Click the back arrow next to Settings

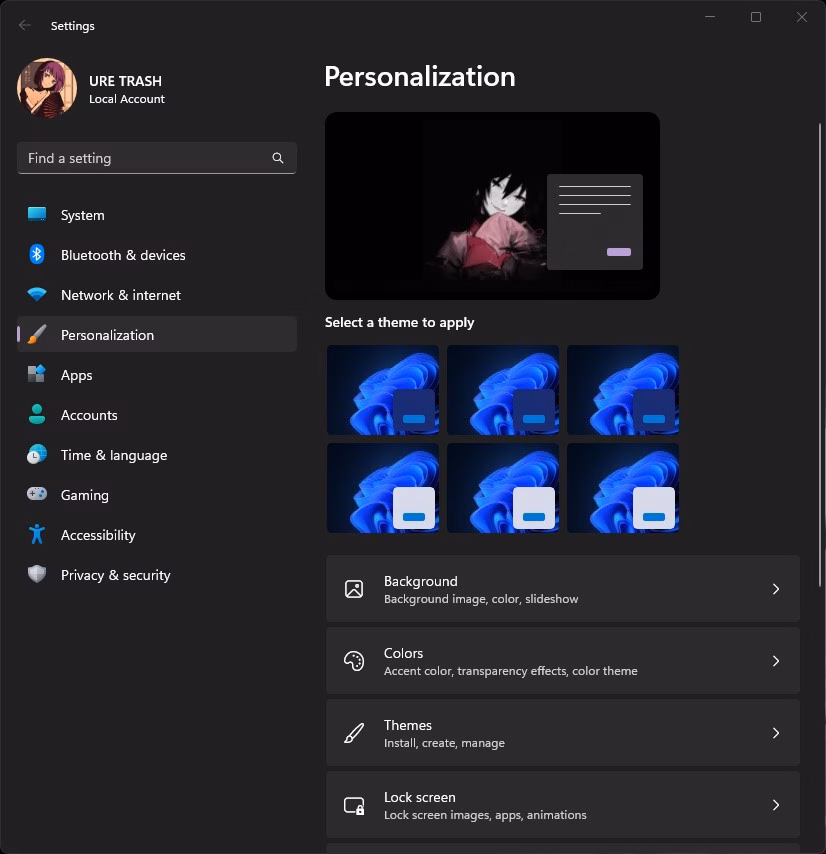pos(25,26)
